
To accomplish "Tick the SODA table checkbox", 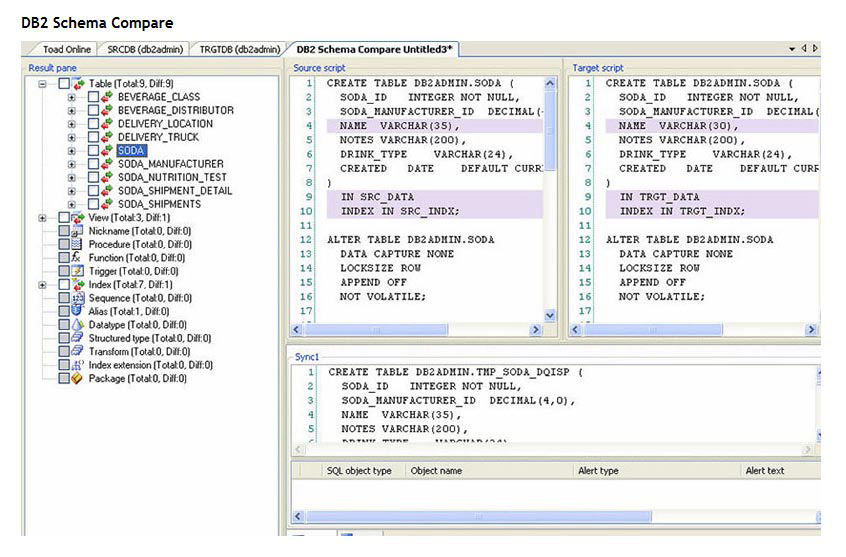I will (x=93, y=151).
